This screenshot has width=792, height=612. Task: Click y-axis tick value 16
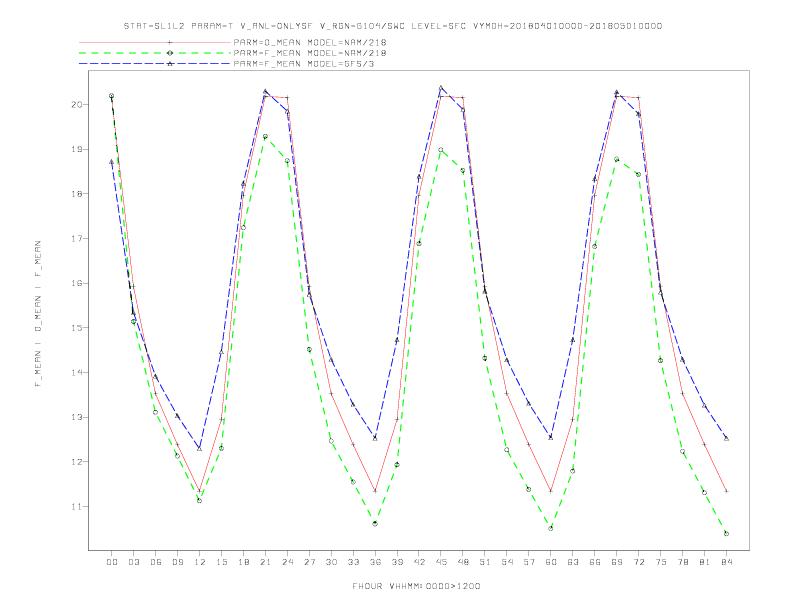77,283
